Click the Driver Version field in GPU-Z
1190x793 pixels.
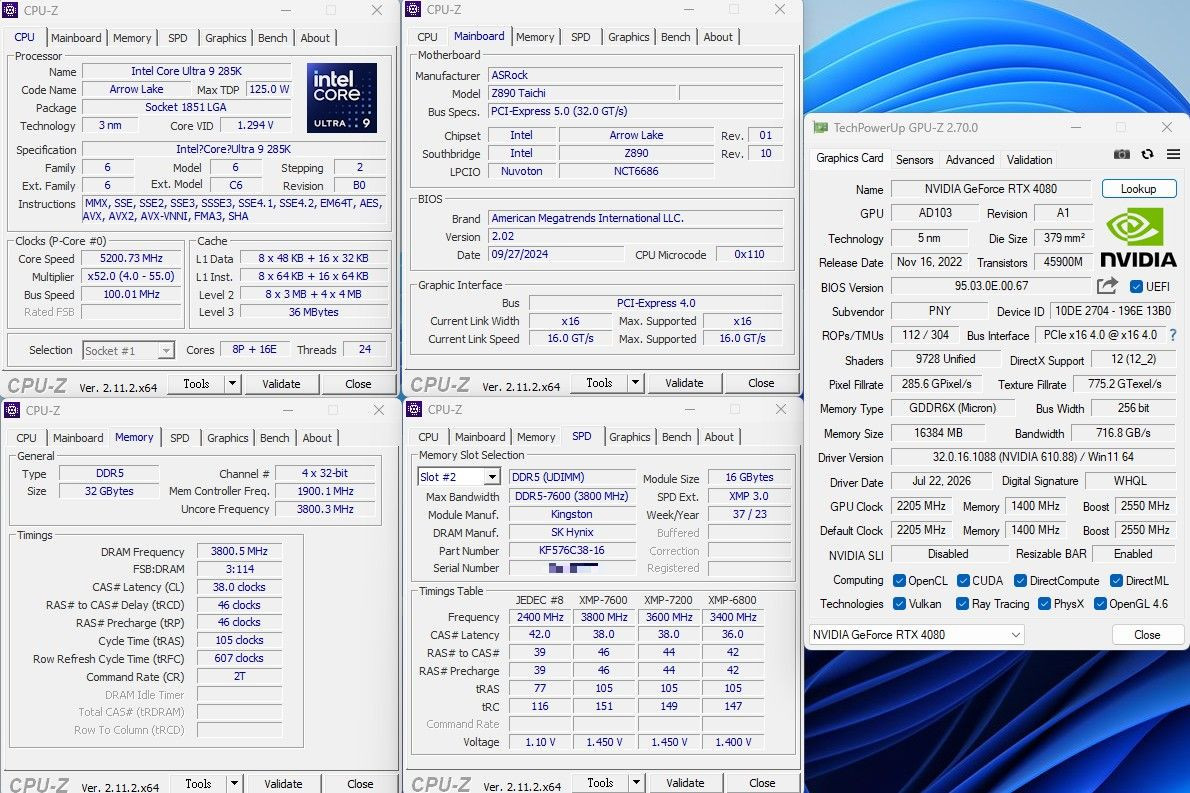point(1033,457)
